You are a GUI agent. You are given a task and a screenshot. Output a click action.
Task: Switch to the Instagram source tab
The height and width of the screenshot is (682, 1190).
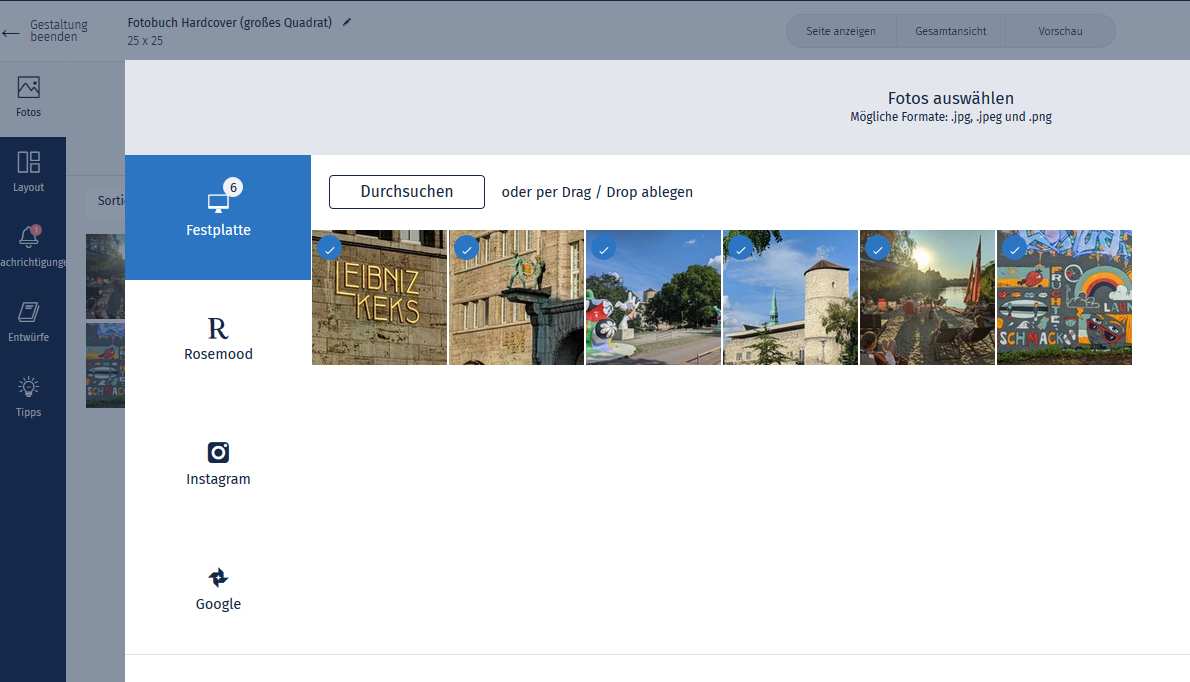(218, 467)
